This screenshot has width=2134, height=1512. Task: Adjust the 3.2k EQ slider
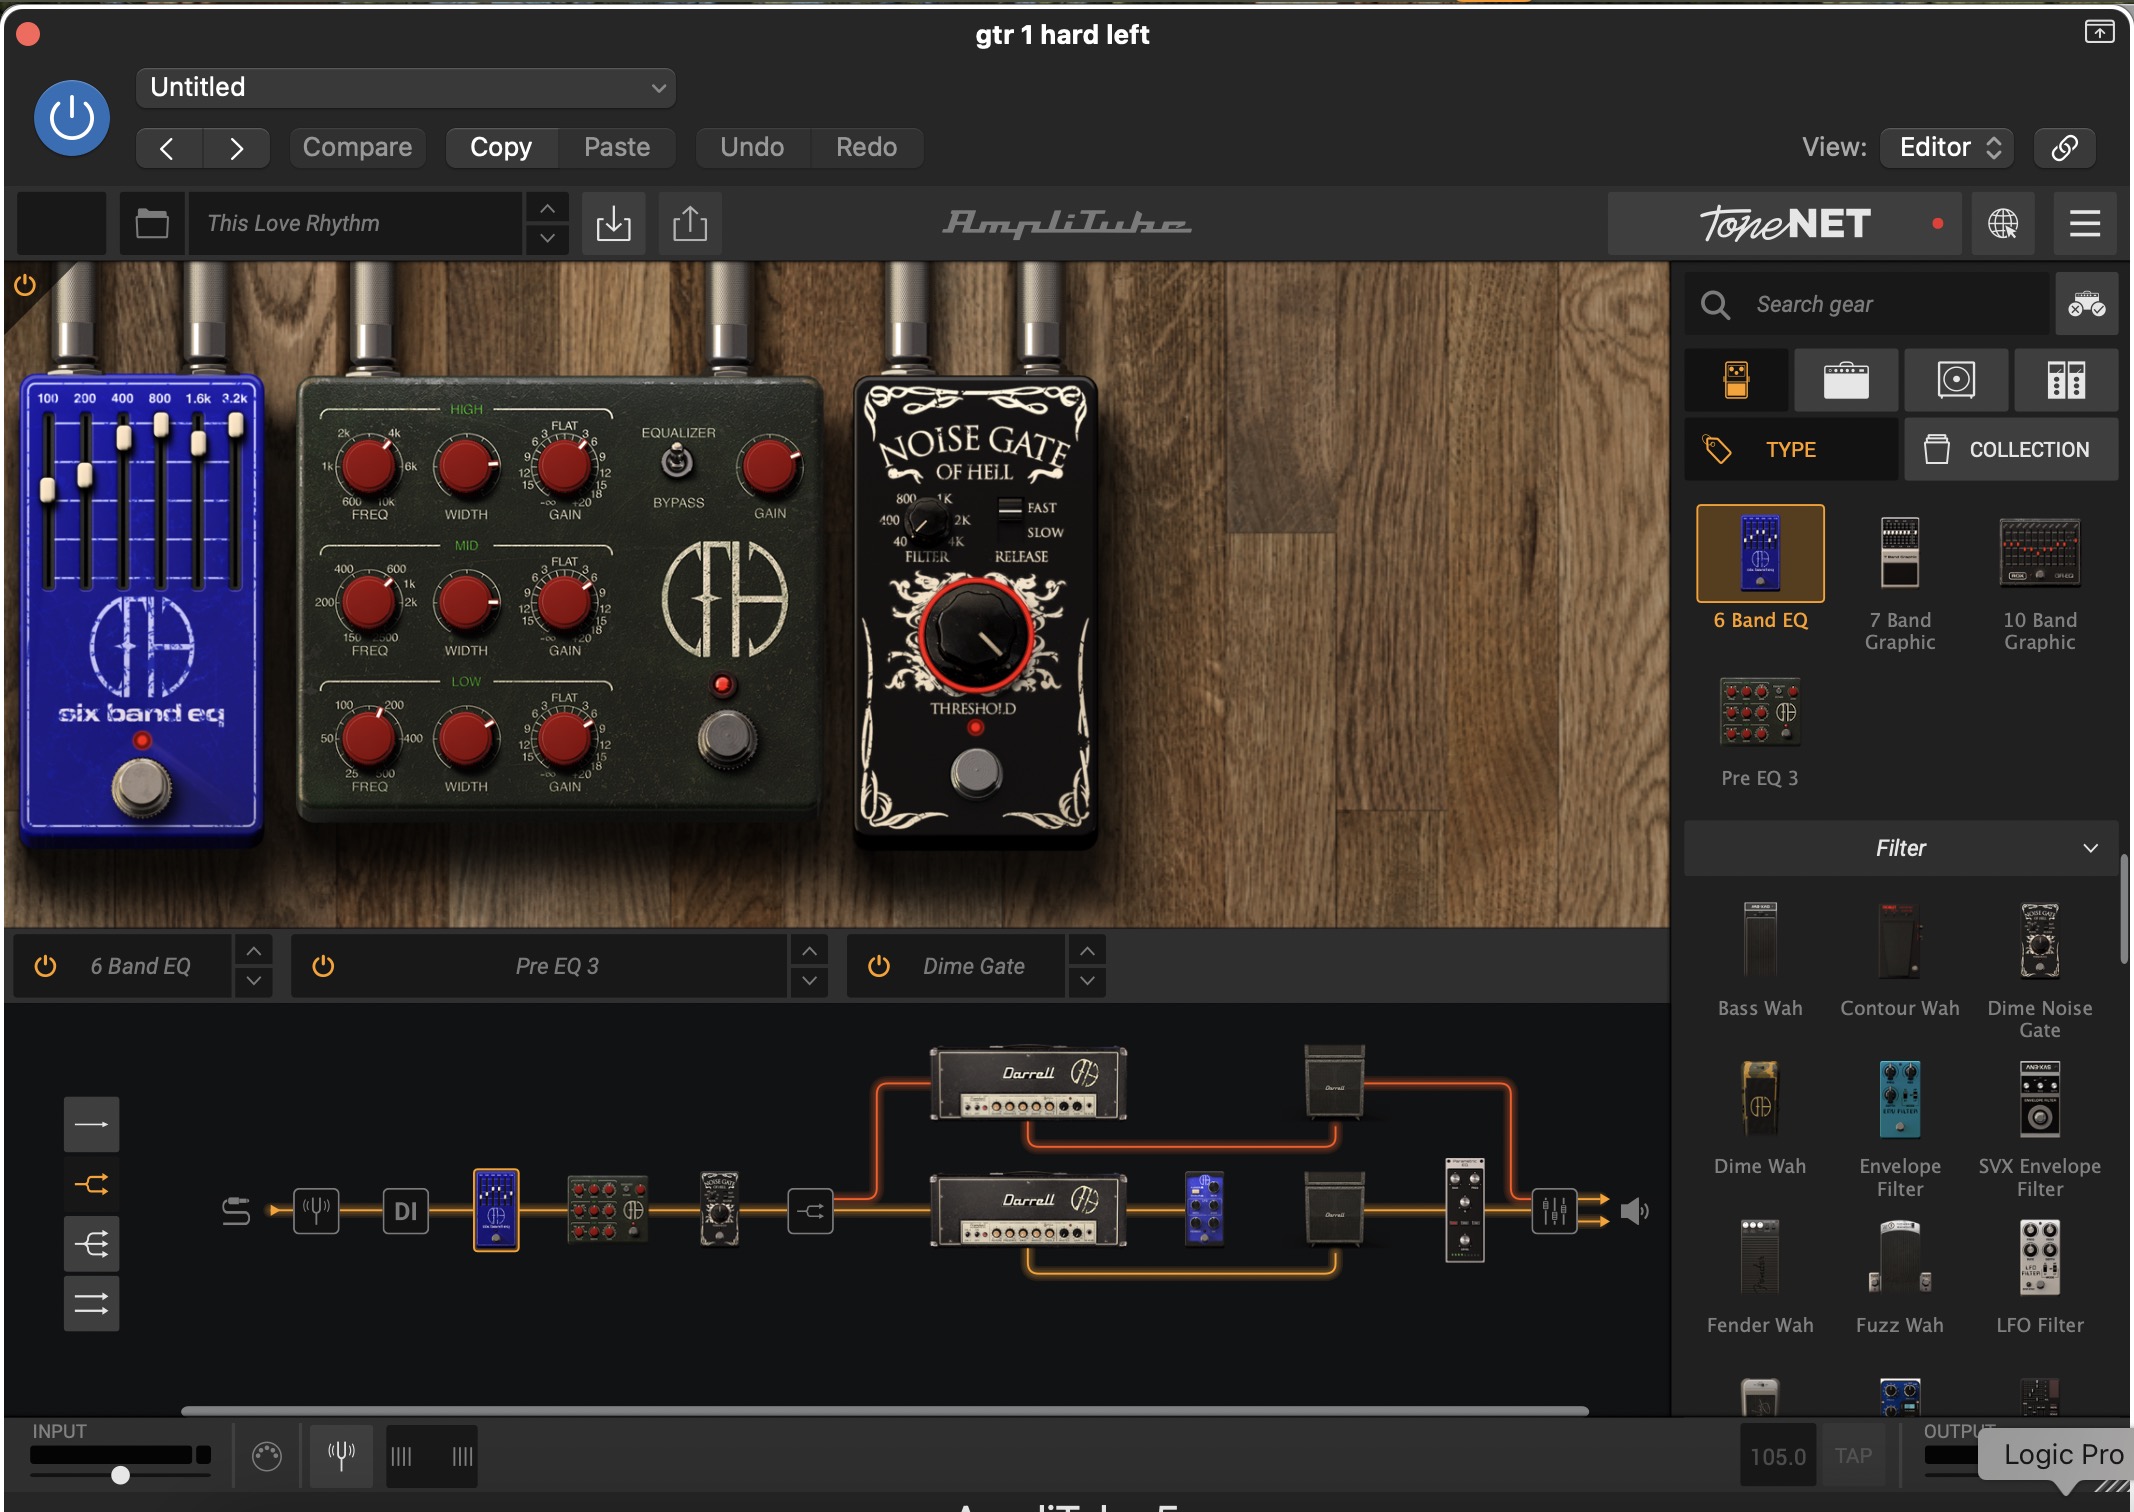click(235, 425)
